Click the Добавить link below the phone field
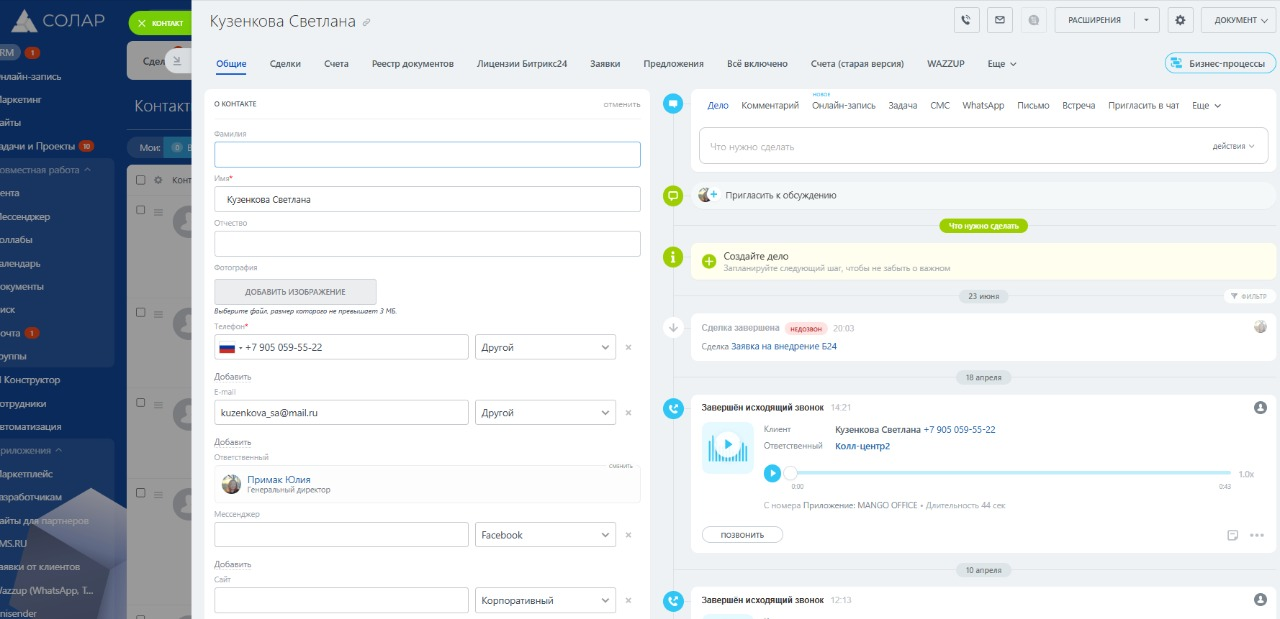The image size is (1280, 619). point(232,377)
